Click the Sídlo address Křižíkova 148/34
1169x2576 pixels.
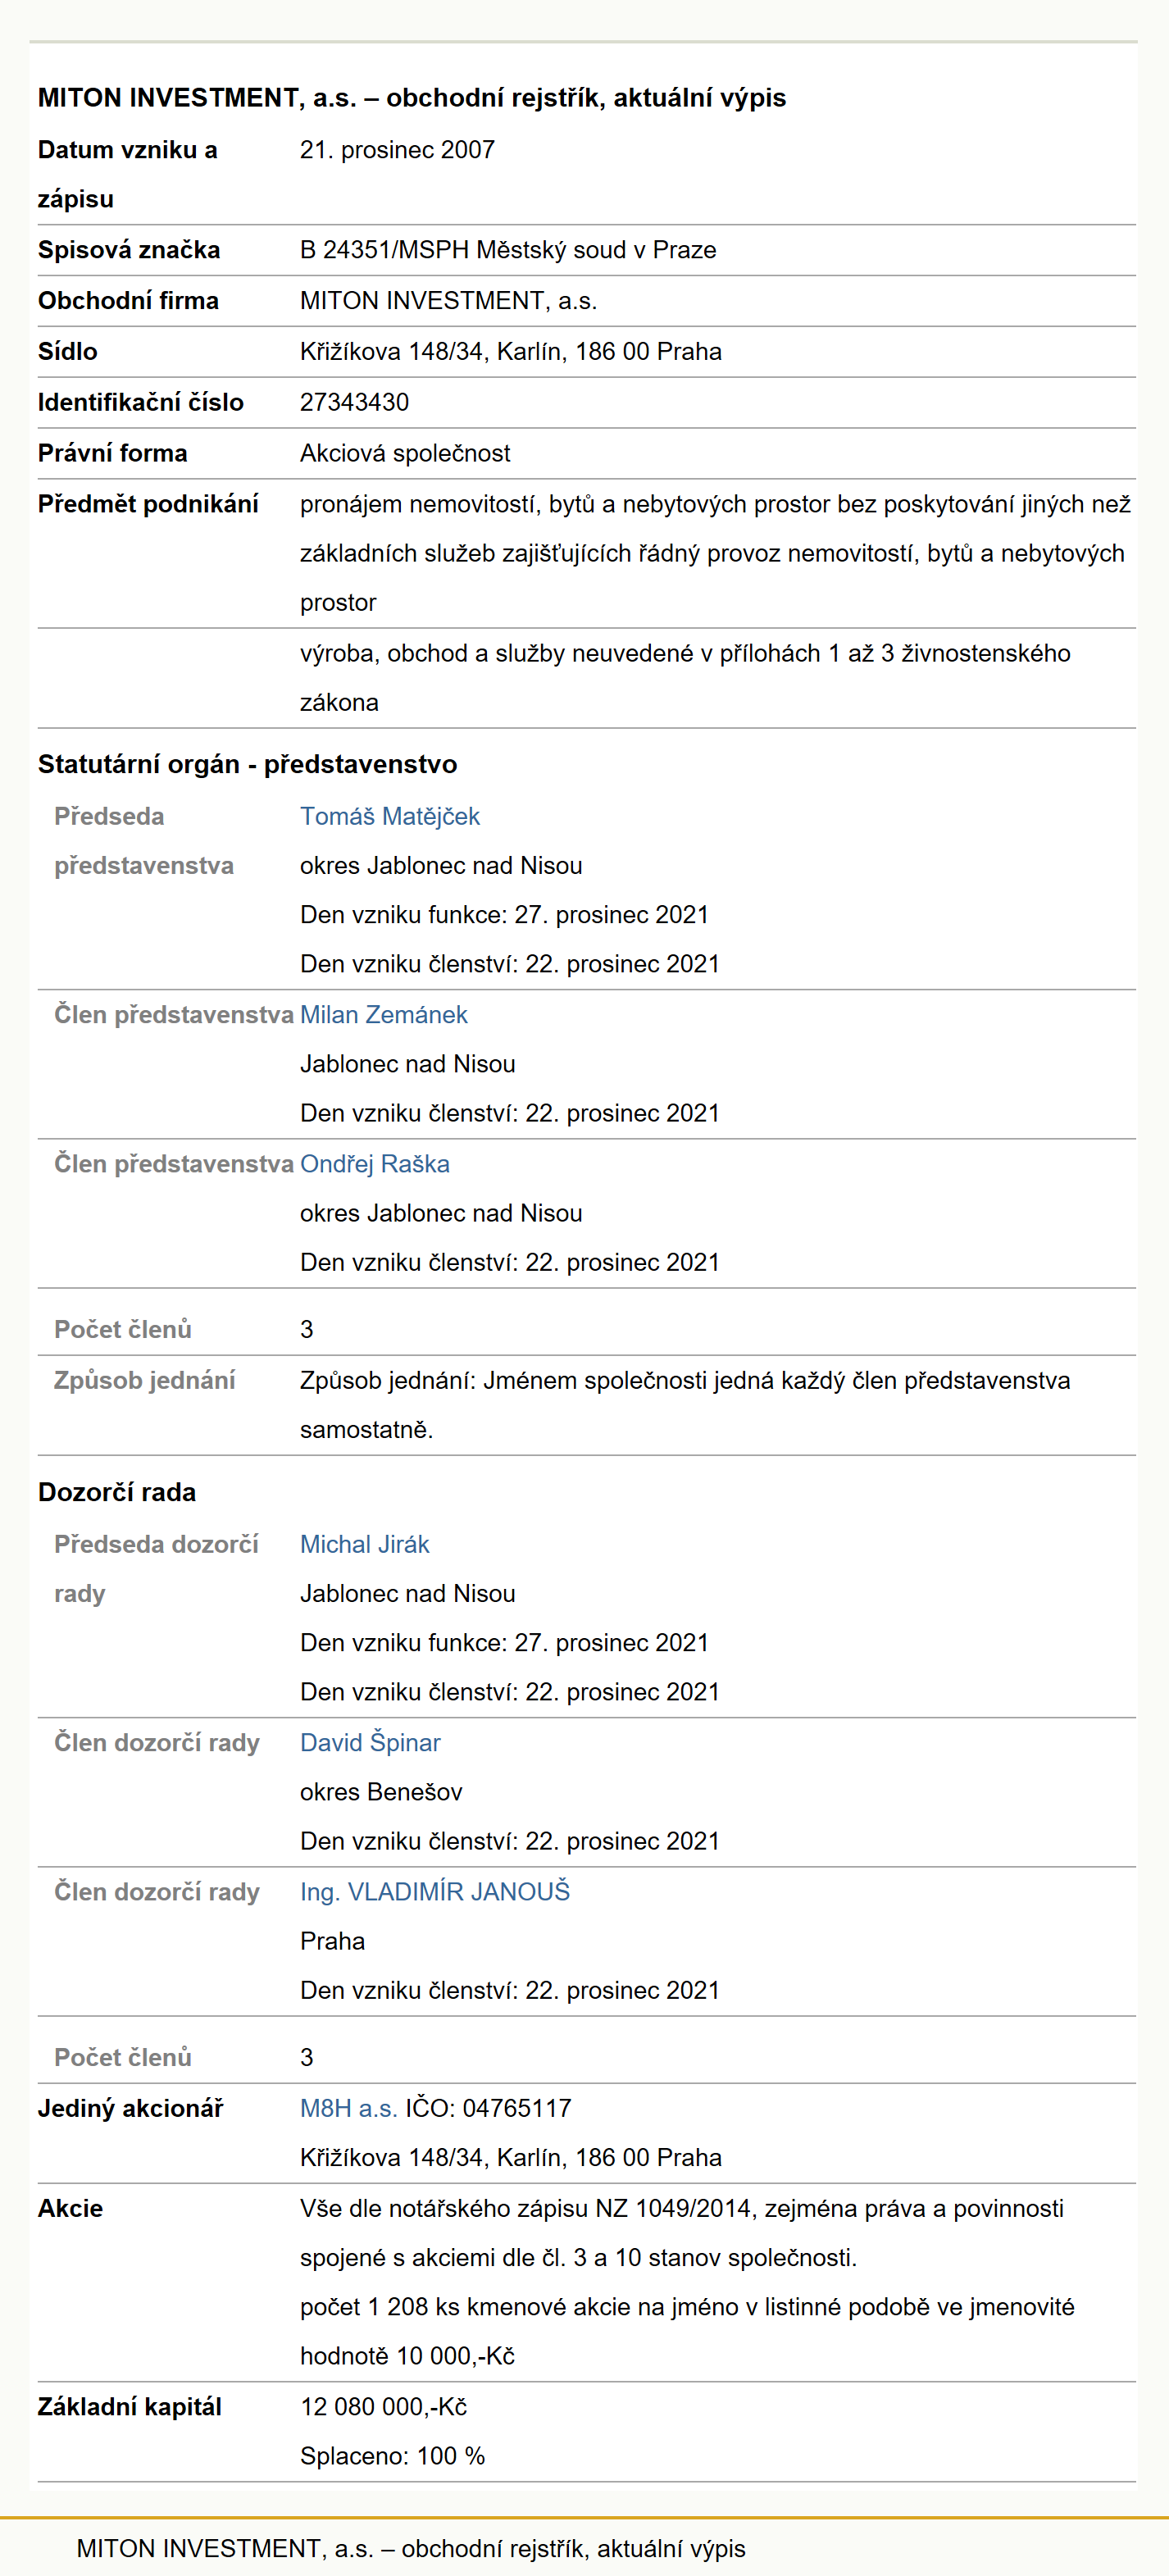[x=510, y=351]
